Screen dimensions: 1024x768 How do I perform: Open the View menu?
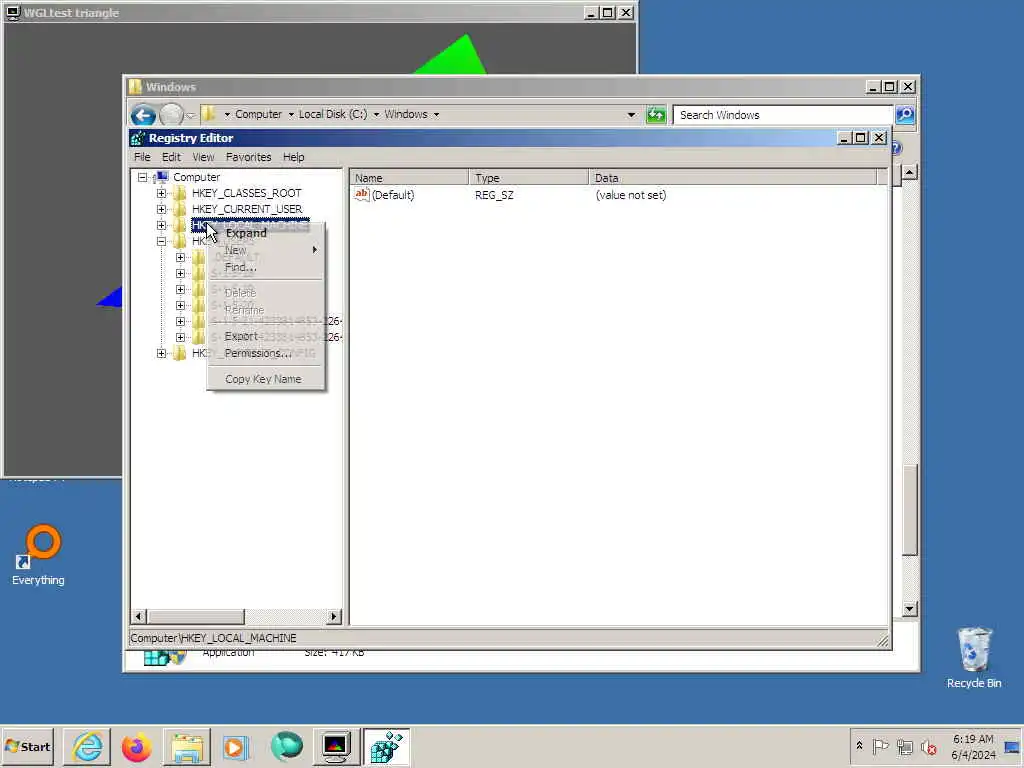point(203,157)
